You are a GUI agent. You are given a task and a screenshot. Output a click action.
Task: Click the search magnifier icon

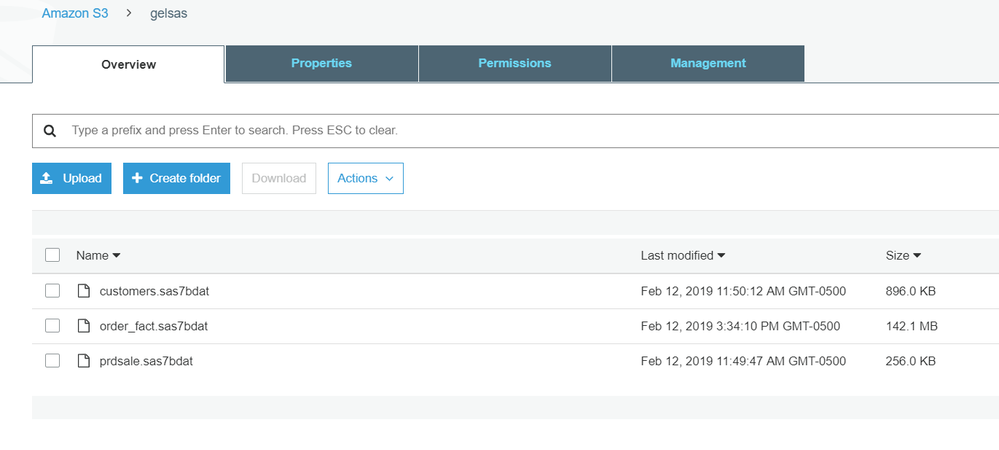tap(48, 131)
